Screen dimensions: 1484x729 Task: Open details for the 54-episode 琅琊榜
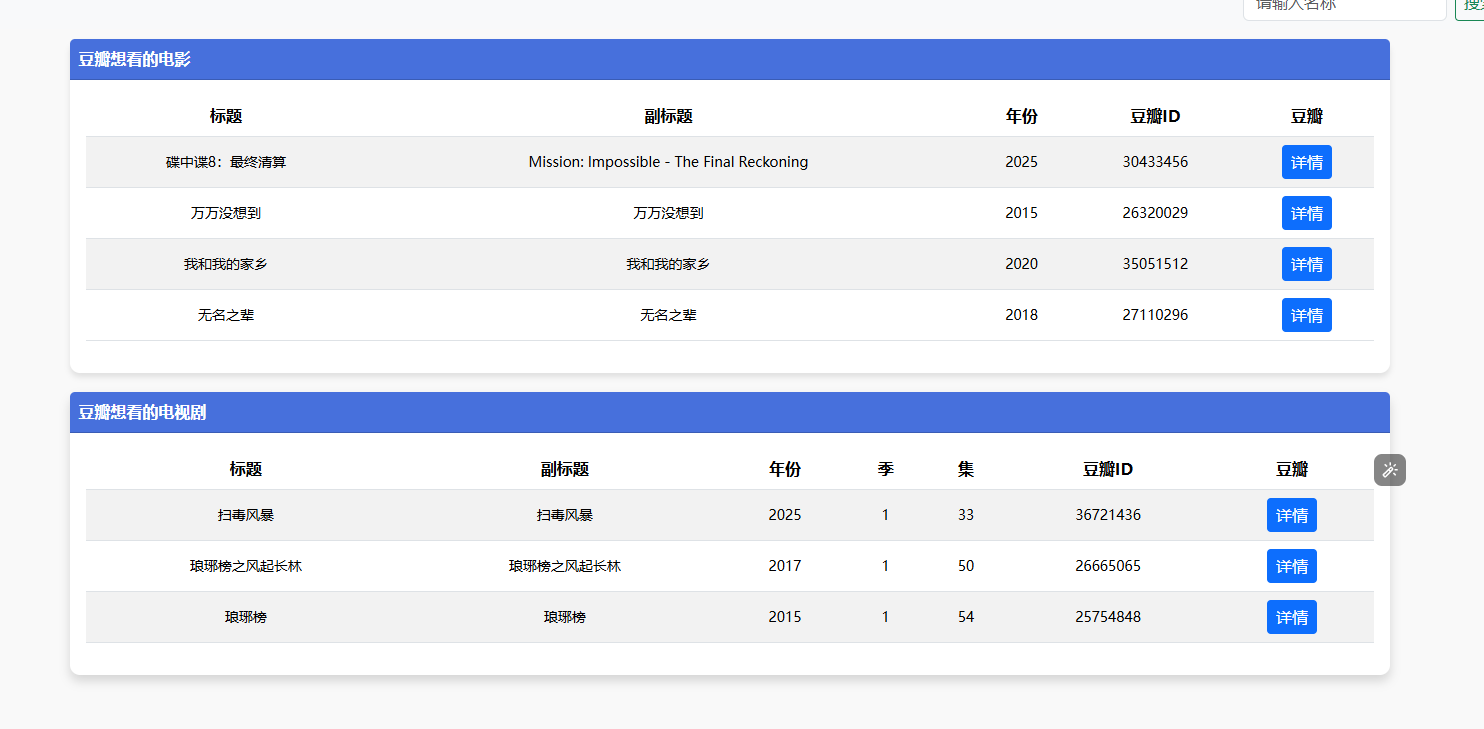(1291, 617)
